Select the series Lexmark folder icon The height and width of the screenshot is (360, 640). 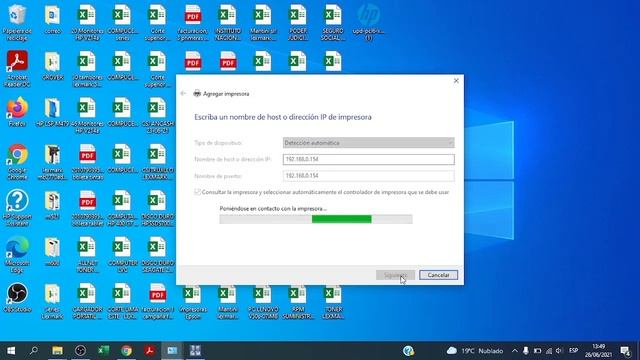[x=52, y=301]
